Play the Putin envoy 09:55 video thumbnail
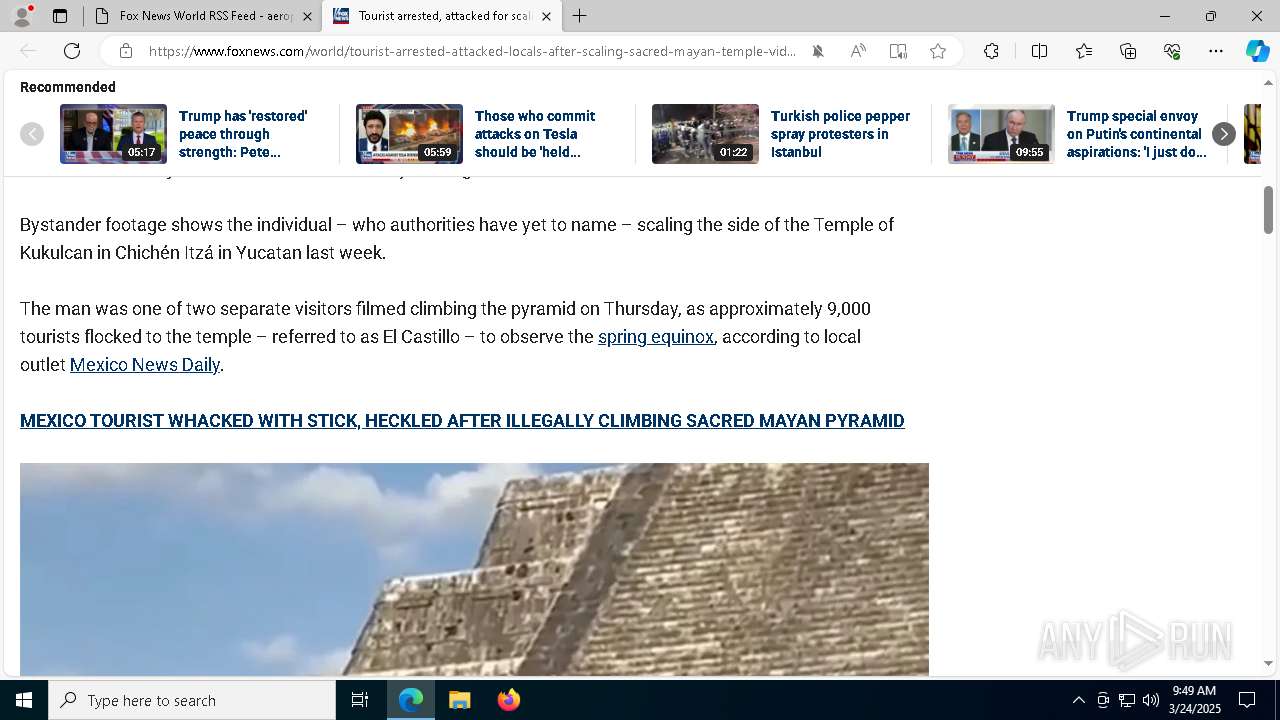 point(1001,134)
